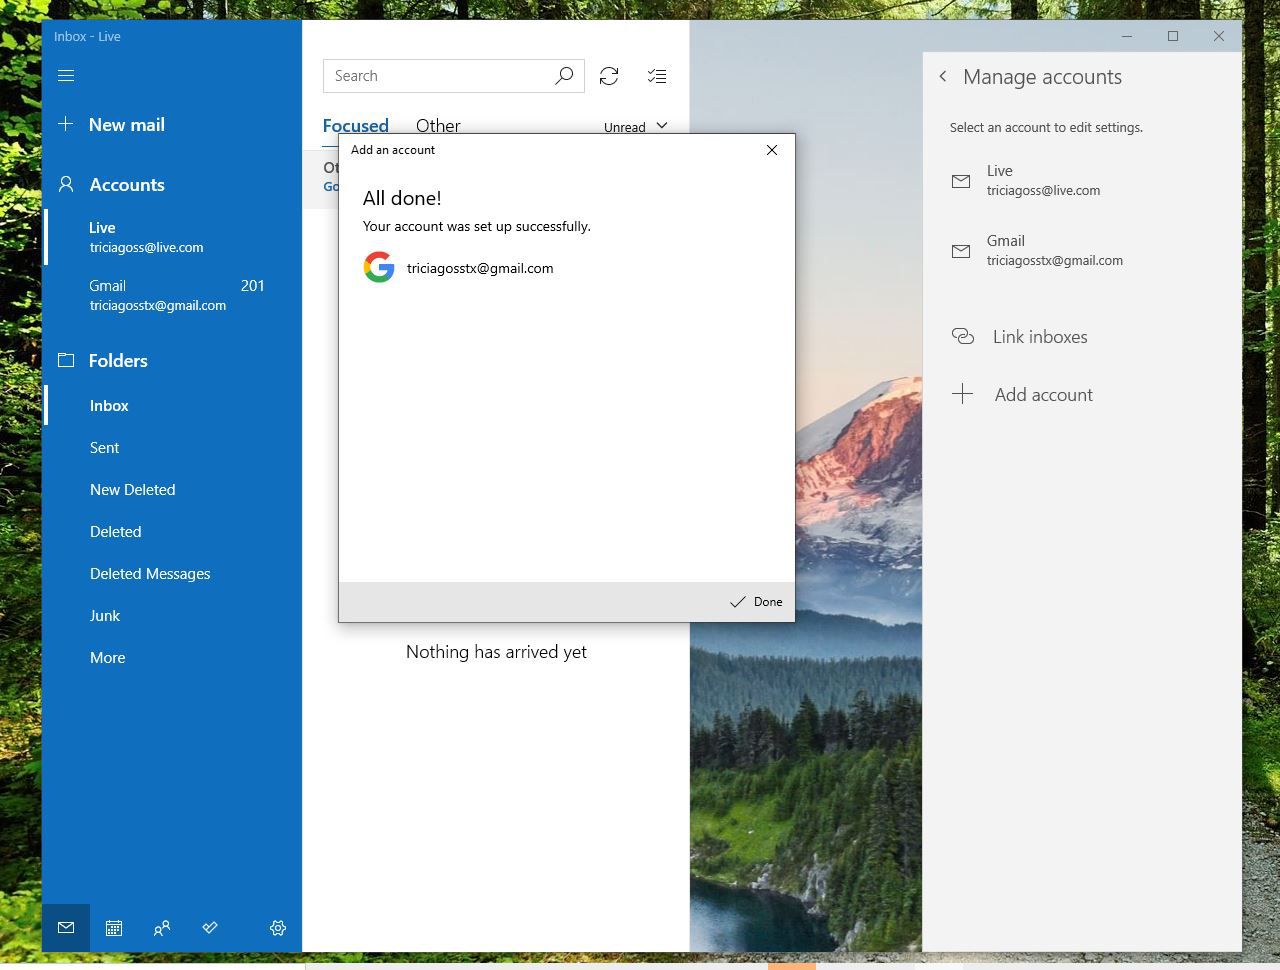Click the Accounts person icon
The image size is (1280, 970).
coord(66,184)
